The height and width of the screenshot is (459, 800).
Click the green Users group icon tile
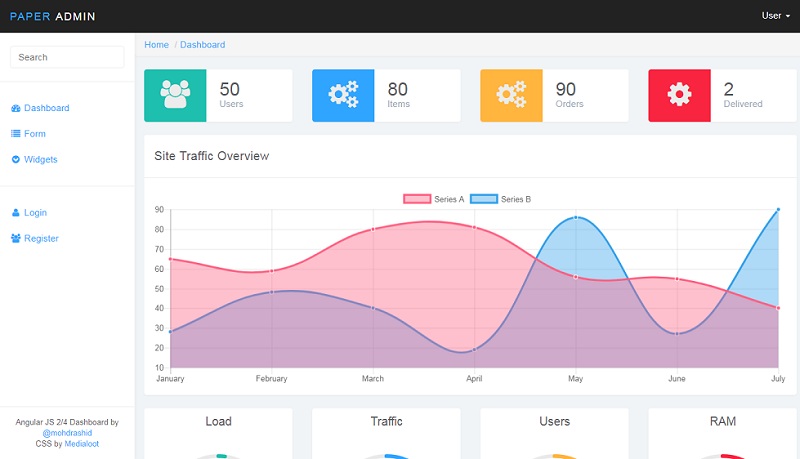(175, 95)
